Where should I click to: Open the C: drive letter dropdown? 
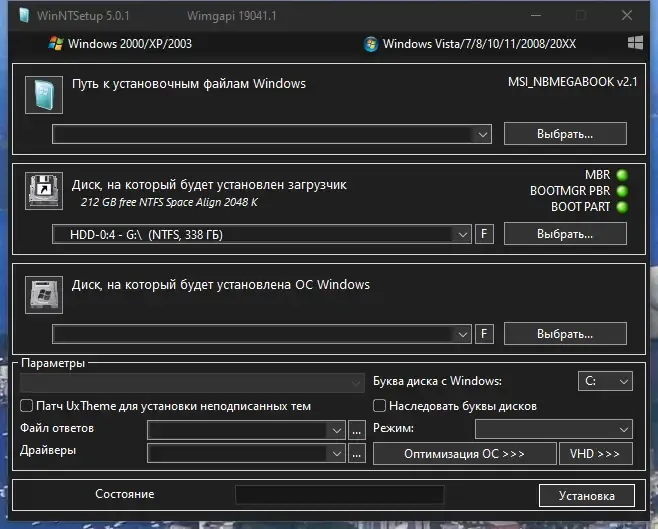(605, 381)
